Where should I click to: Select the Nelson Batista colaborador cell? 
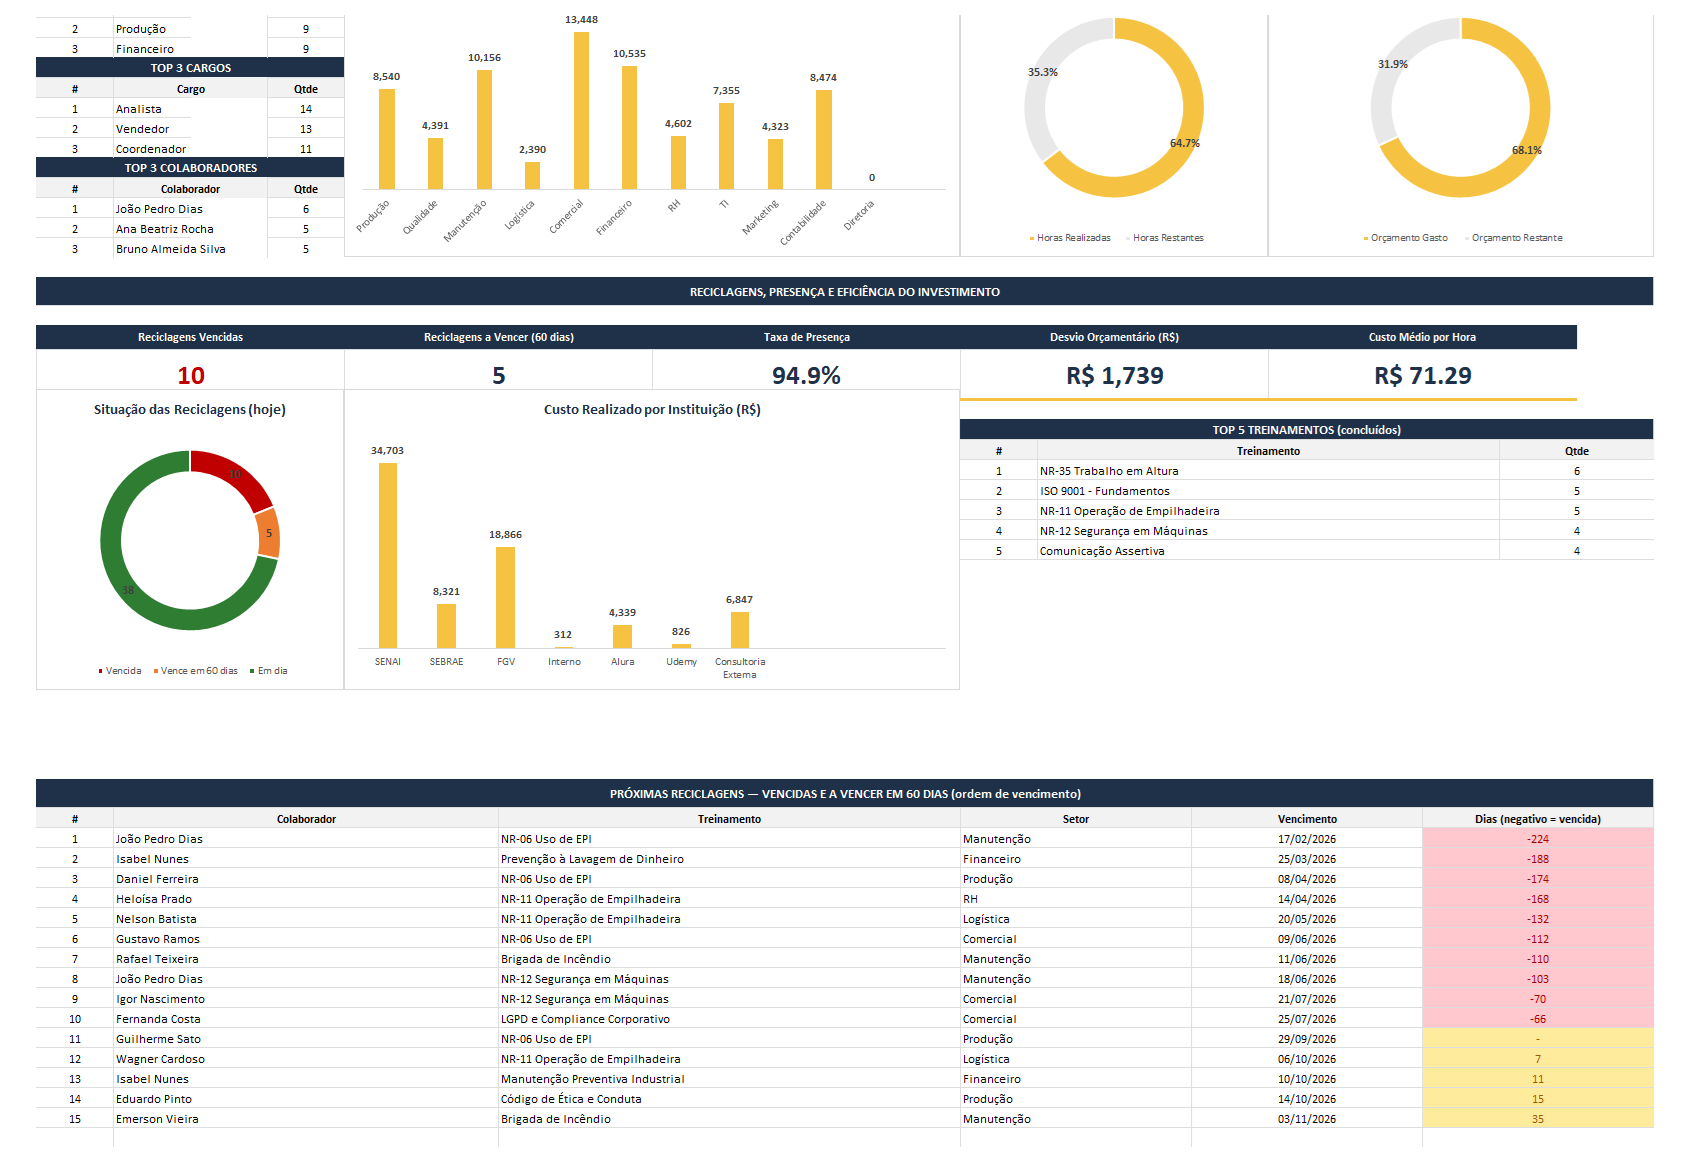coord(306,919)
